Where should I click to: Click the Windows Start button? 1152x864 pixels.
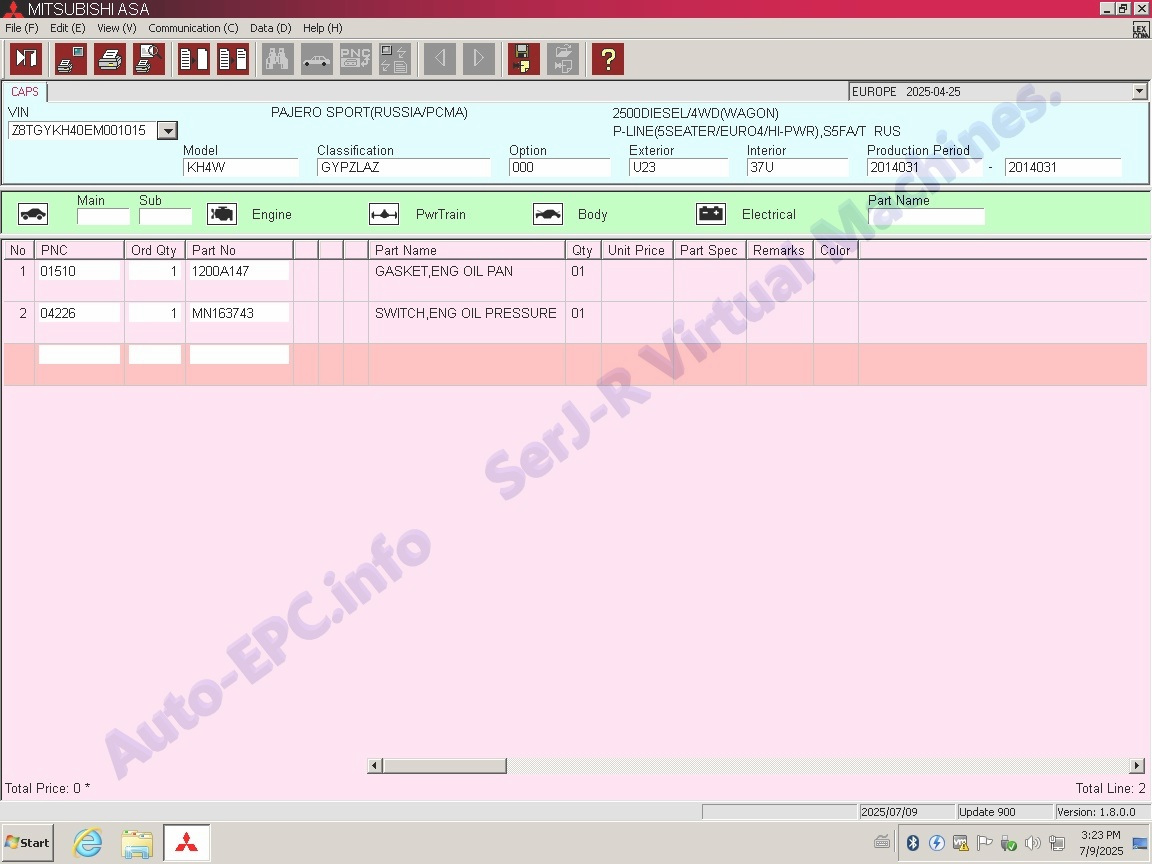pos(27,843)
